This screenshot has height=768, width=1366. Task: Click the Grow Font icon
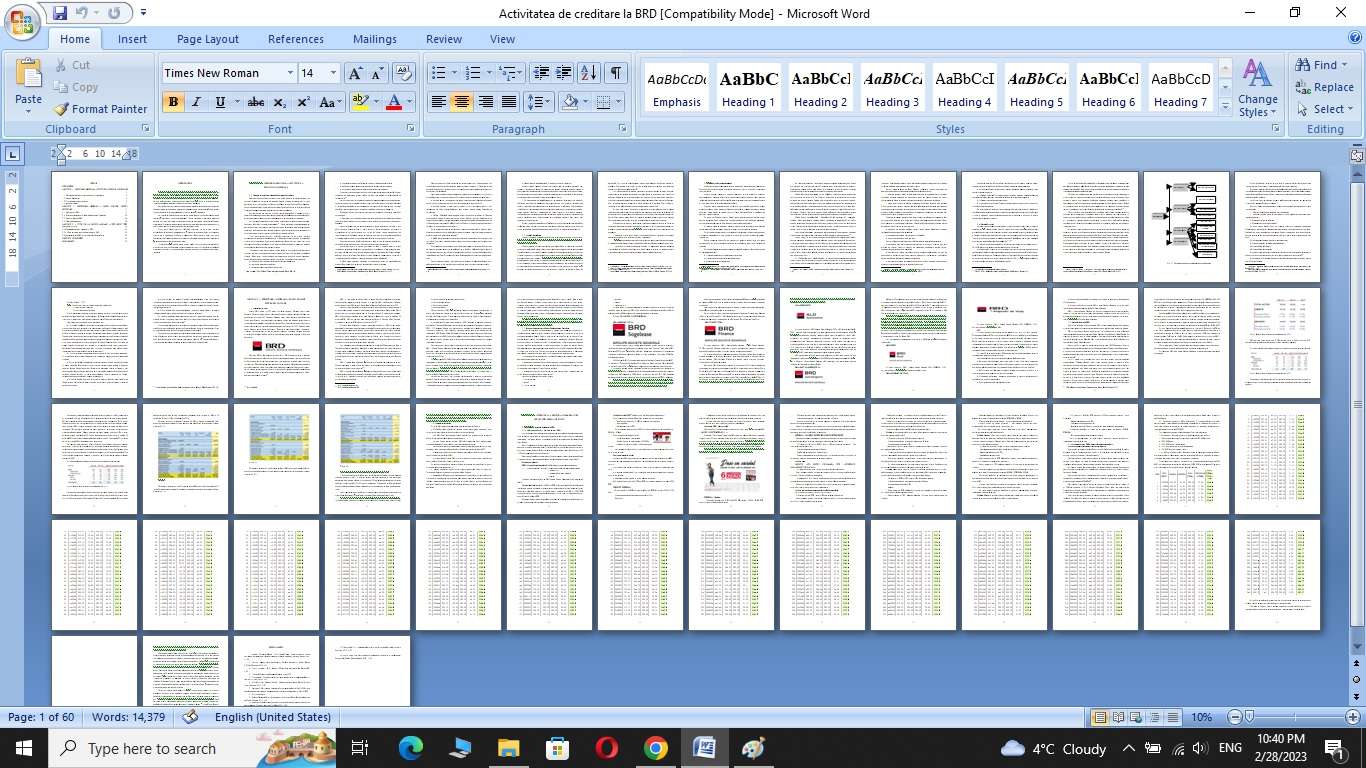[x=355, y=73]
